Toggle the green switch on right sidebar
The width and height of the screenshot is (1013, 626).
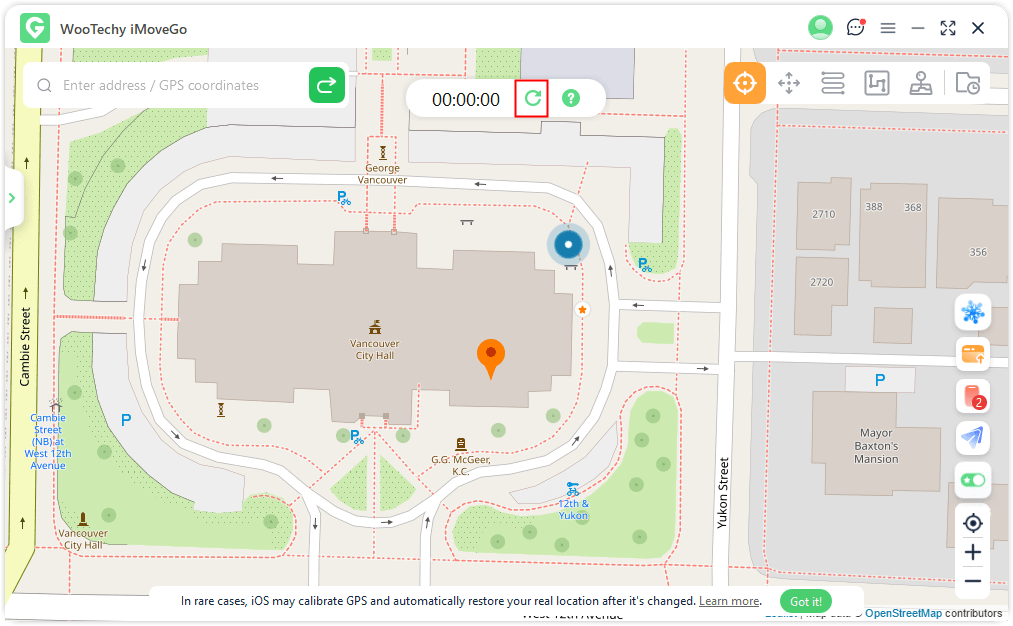[972, 480]
